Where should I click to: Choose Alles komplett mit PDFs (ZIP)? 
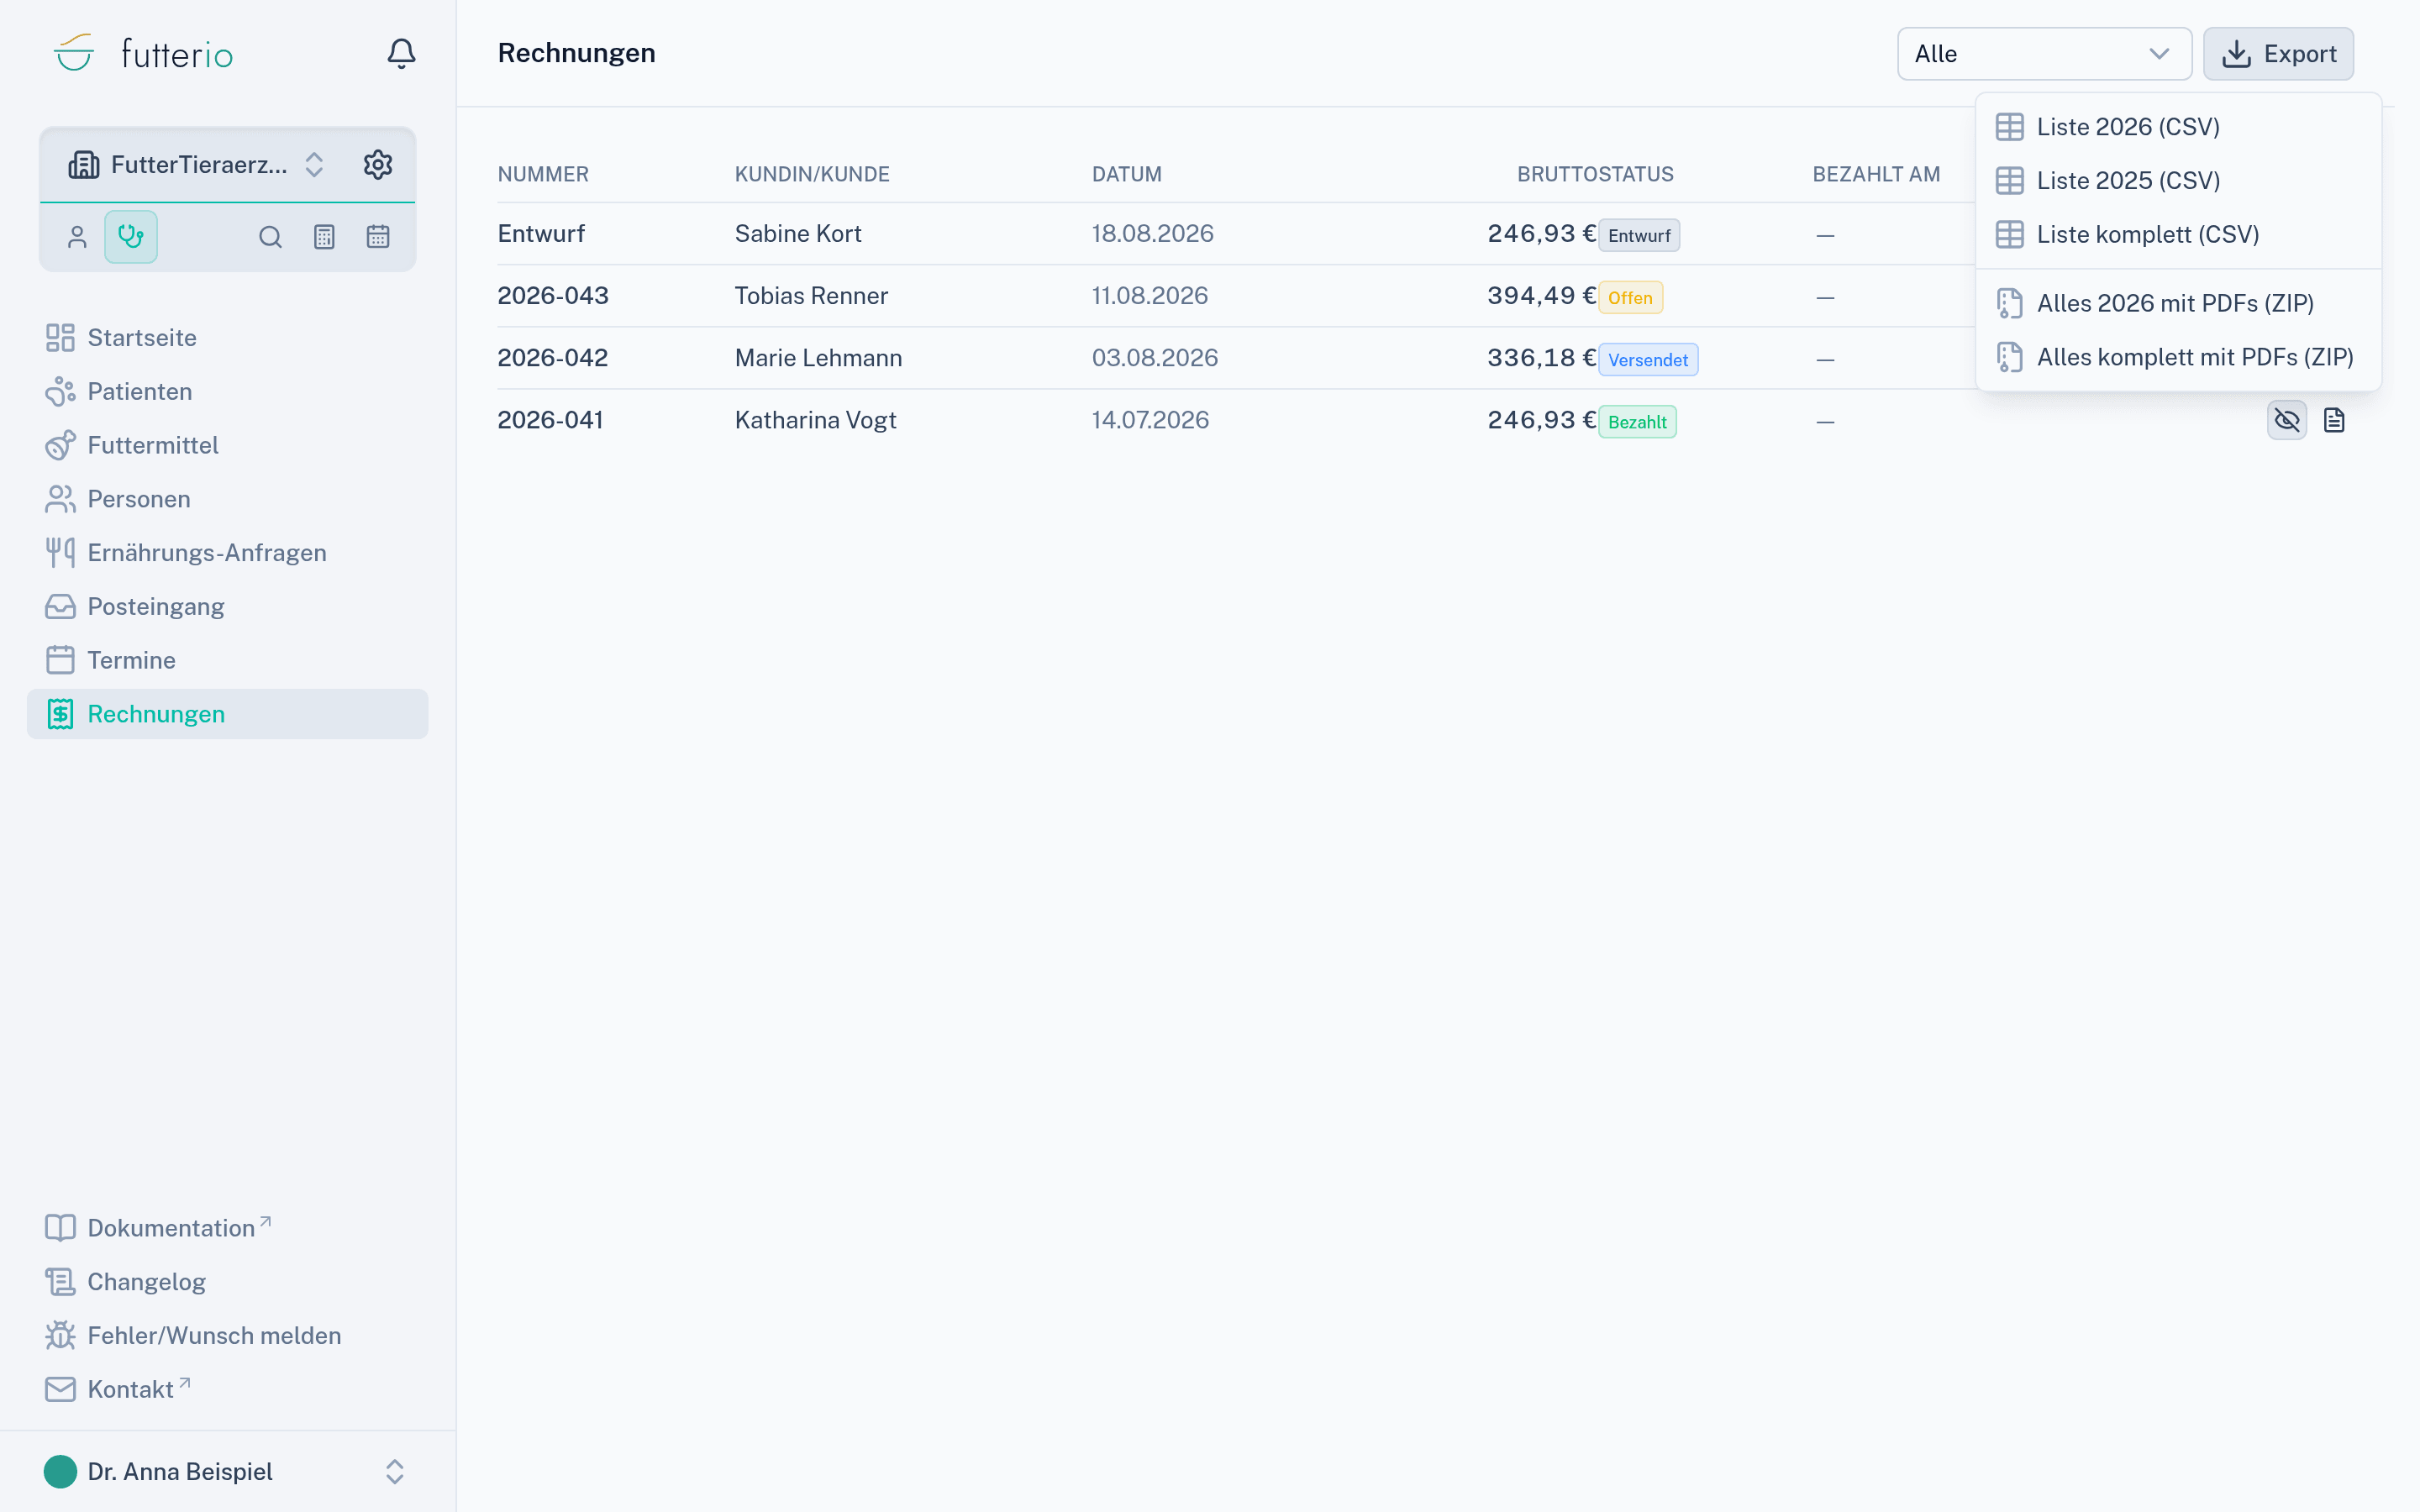pyautogui.click(x=2178, y=357)
